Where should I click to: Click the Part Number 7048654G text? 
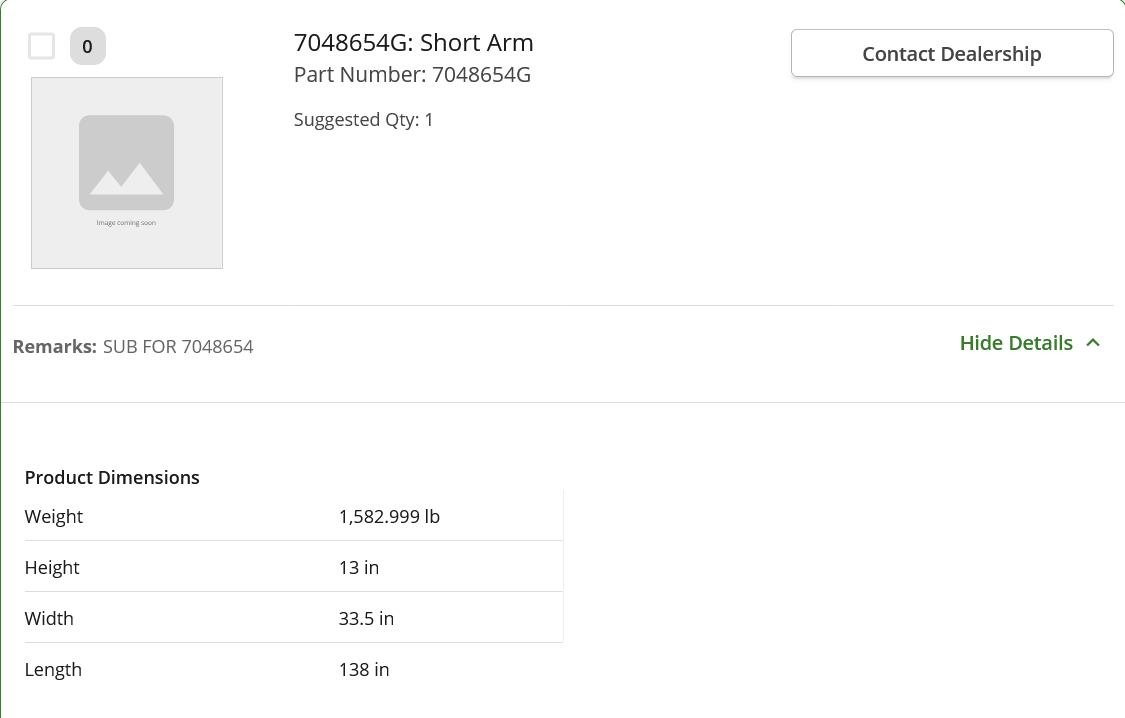tap(412, 75)
